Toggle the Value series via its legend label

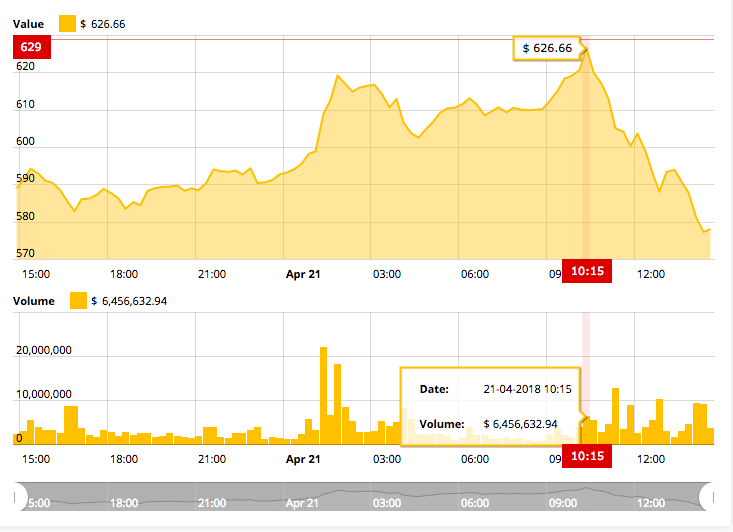click(x=28, y=23)
